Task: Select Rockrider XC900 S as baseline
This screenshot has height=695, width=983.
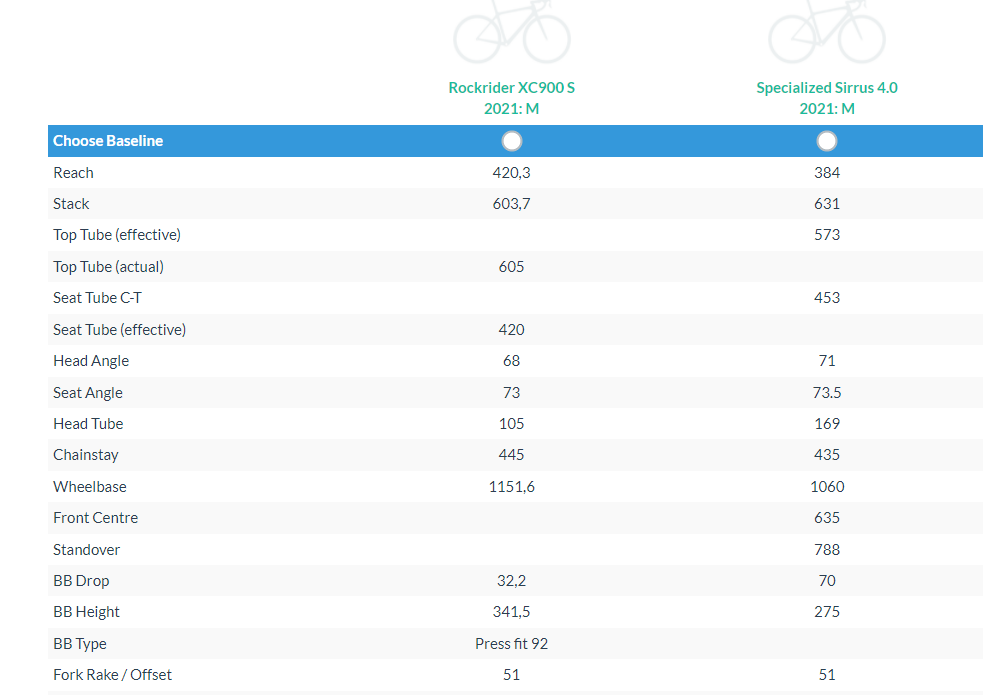Action: pos(512,141)
